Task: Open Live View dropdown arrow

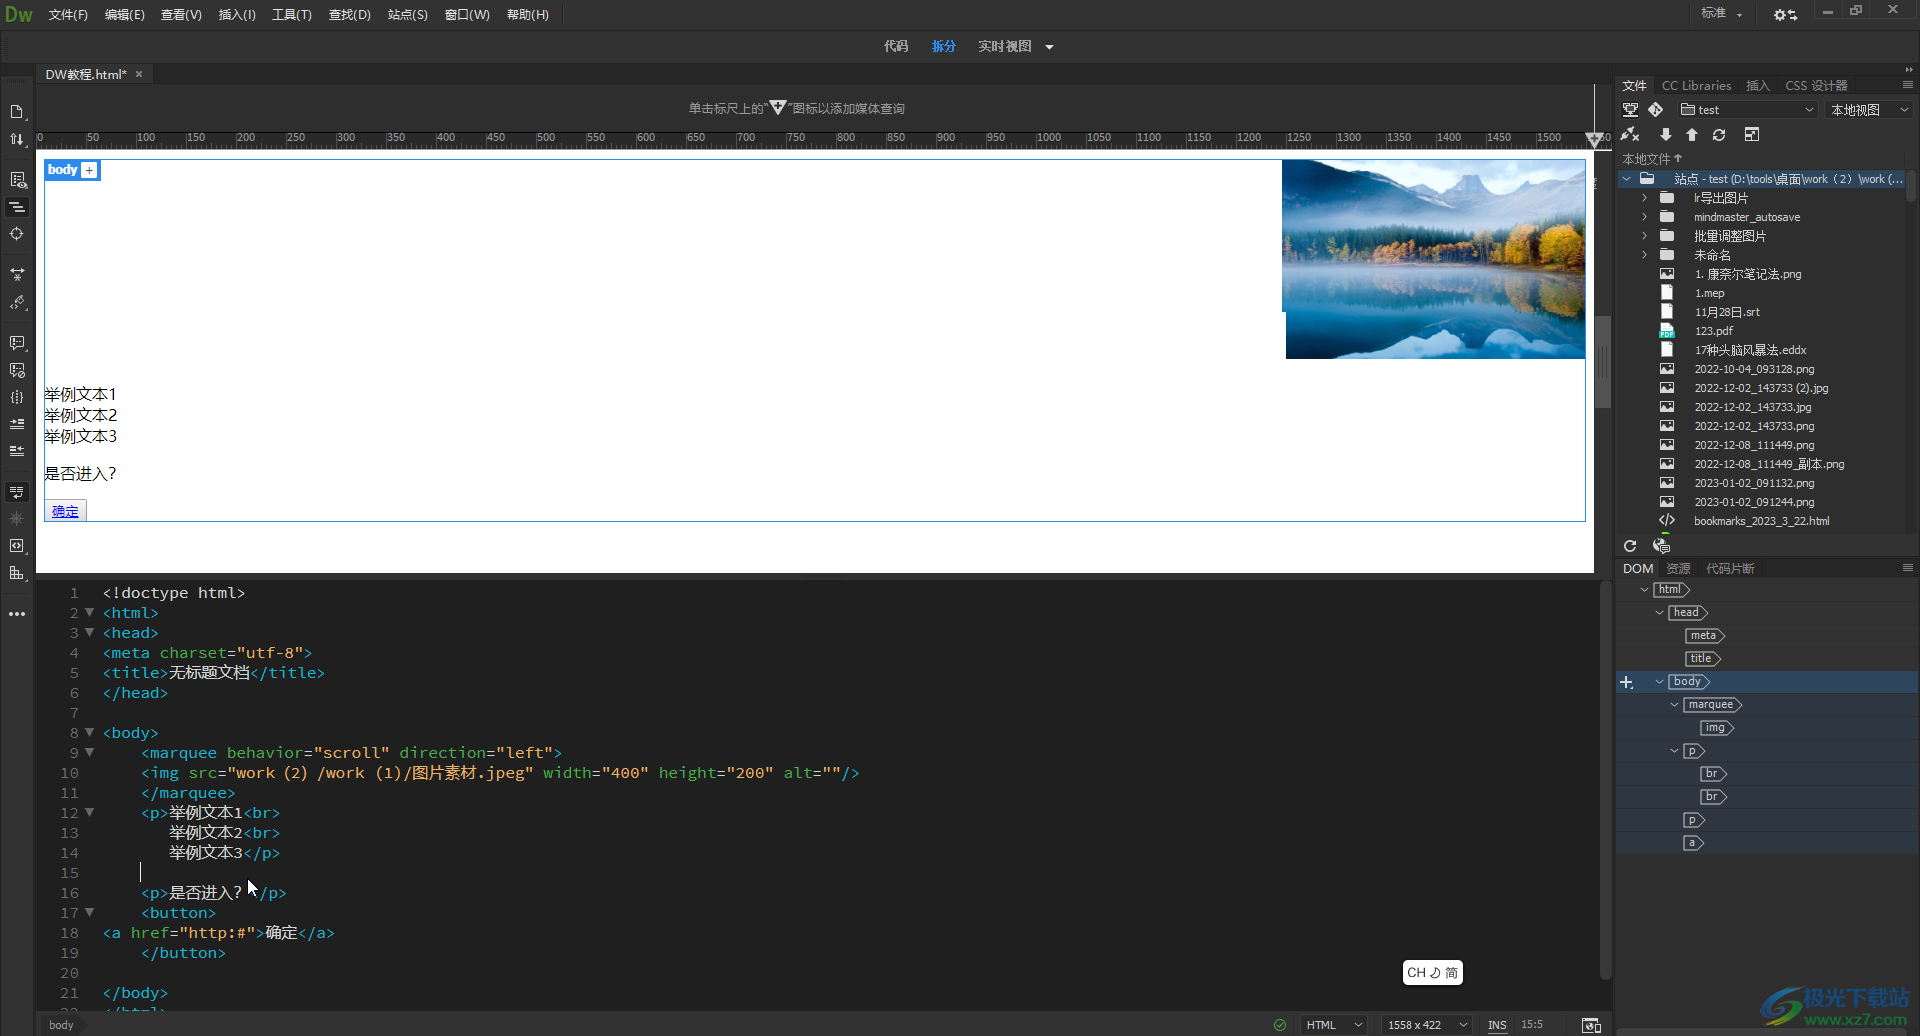Action: click(1049, 47)
